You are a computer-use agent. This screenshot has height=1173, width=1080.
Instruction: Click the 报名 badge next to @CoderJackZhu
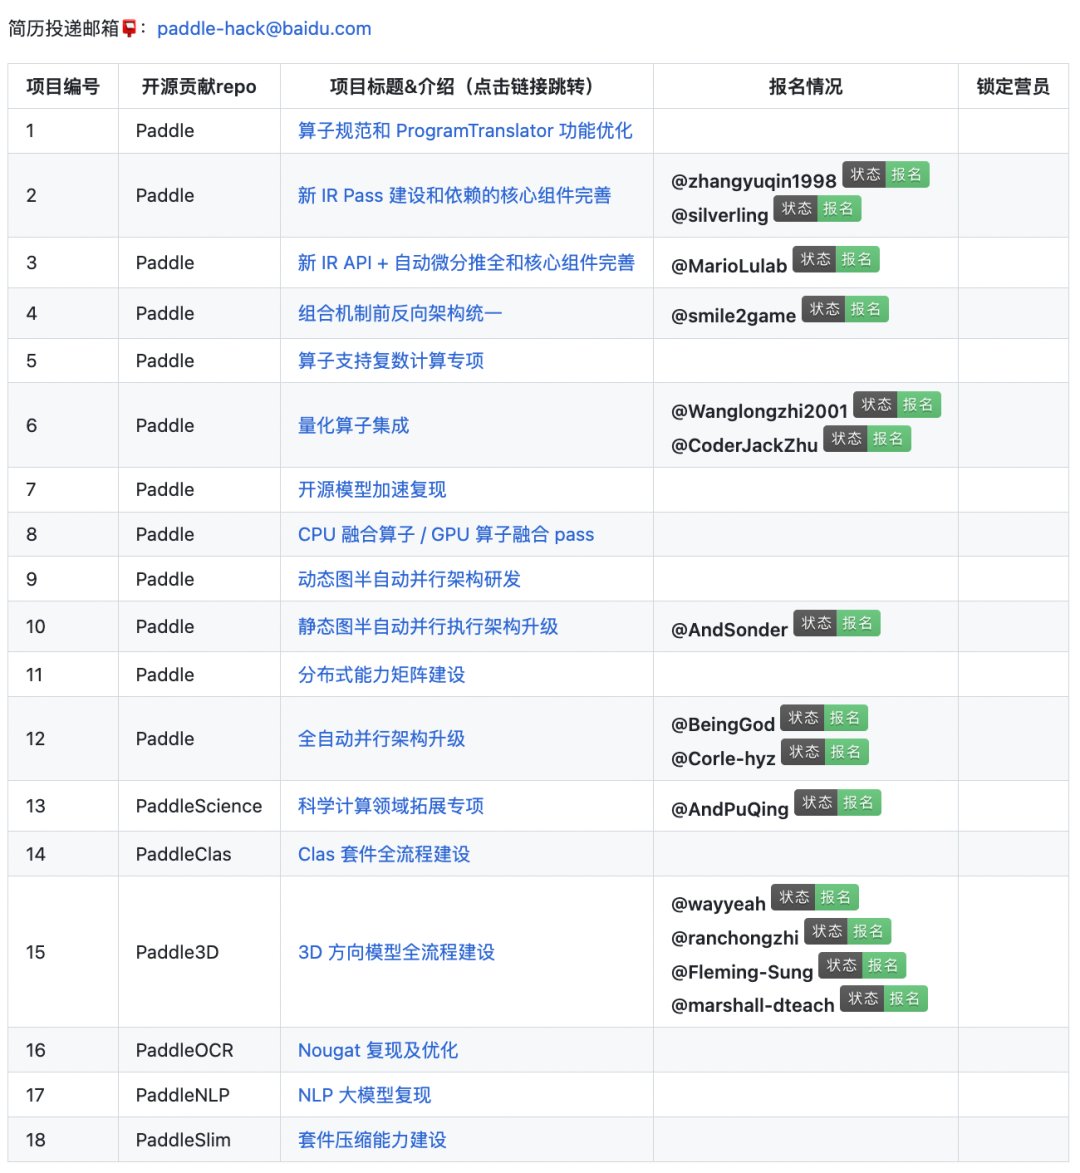889,438
